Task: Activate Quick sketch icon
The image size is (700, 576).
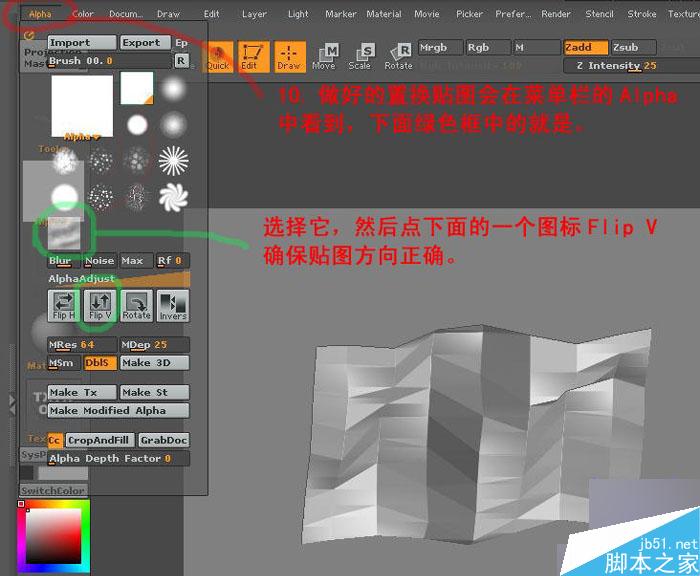Action: (217, 57)
